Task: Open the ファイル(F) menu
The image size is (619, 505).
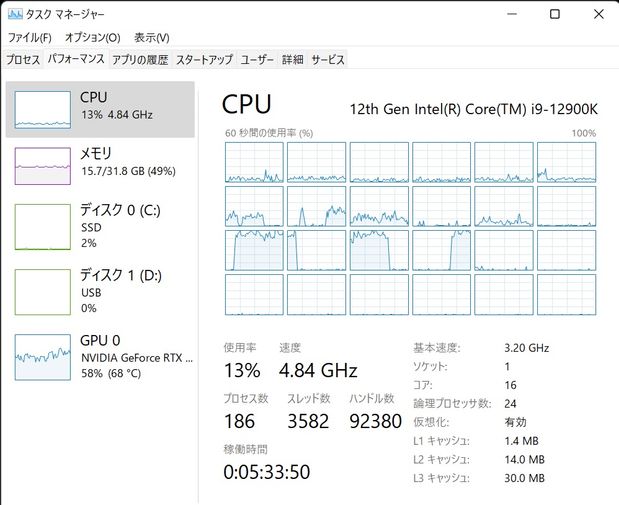Action: pos(30,38)
